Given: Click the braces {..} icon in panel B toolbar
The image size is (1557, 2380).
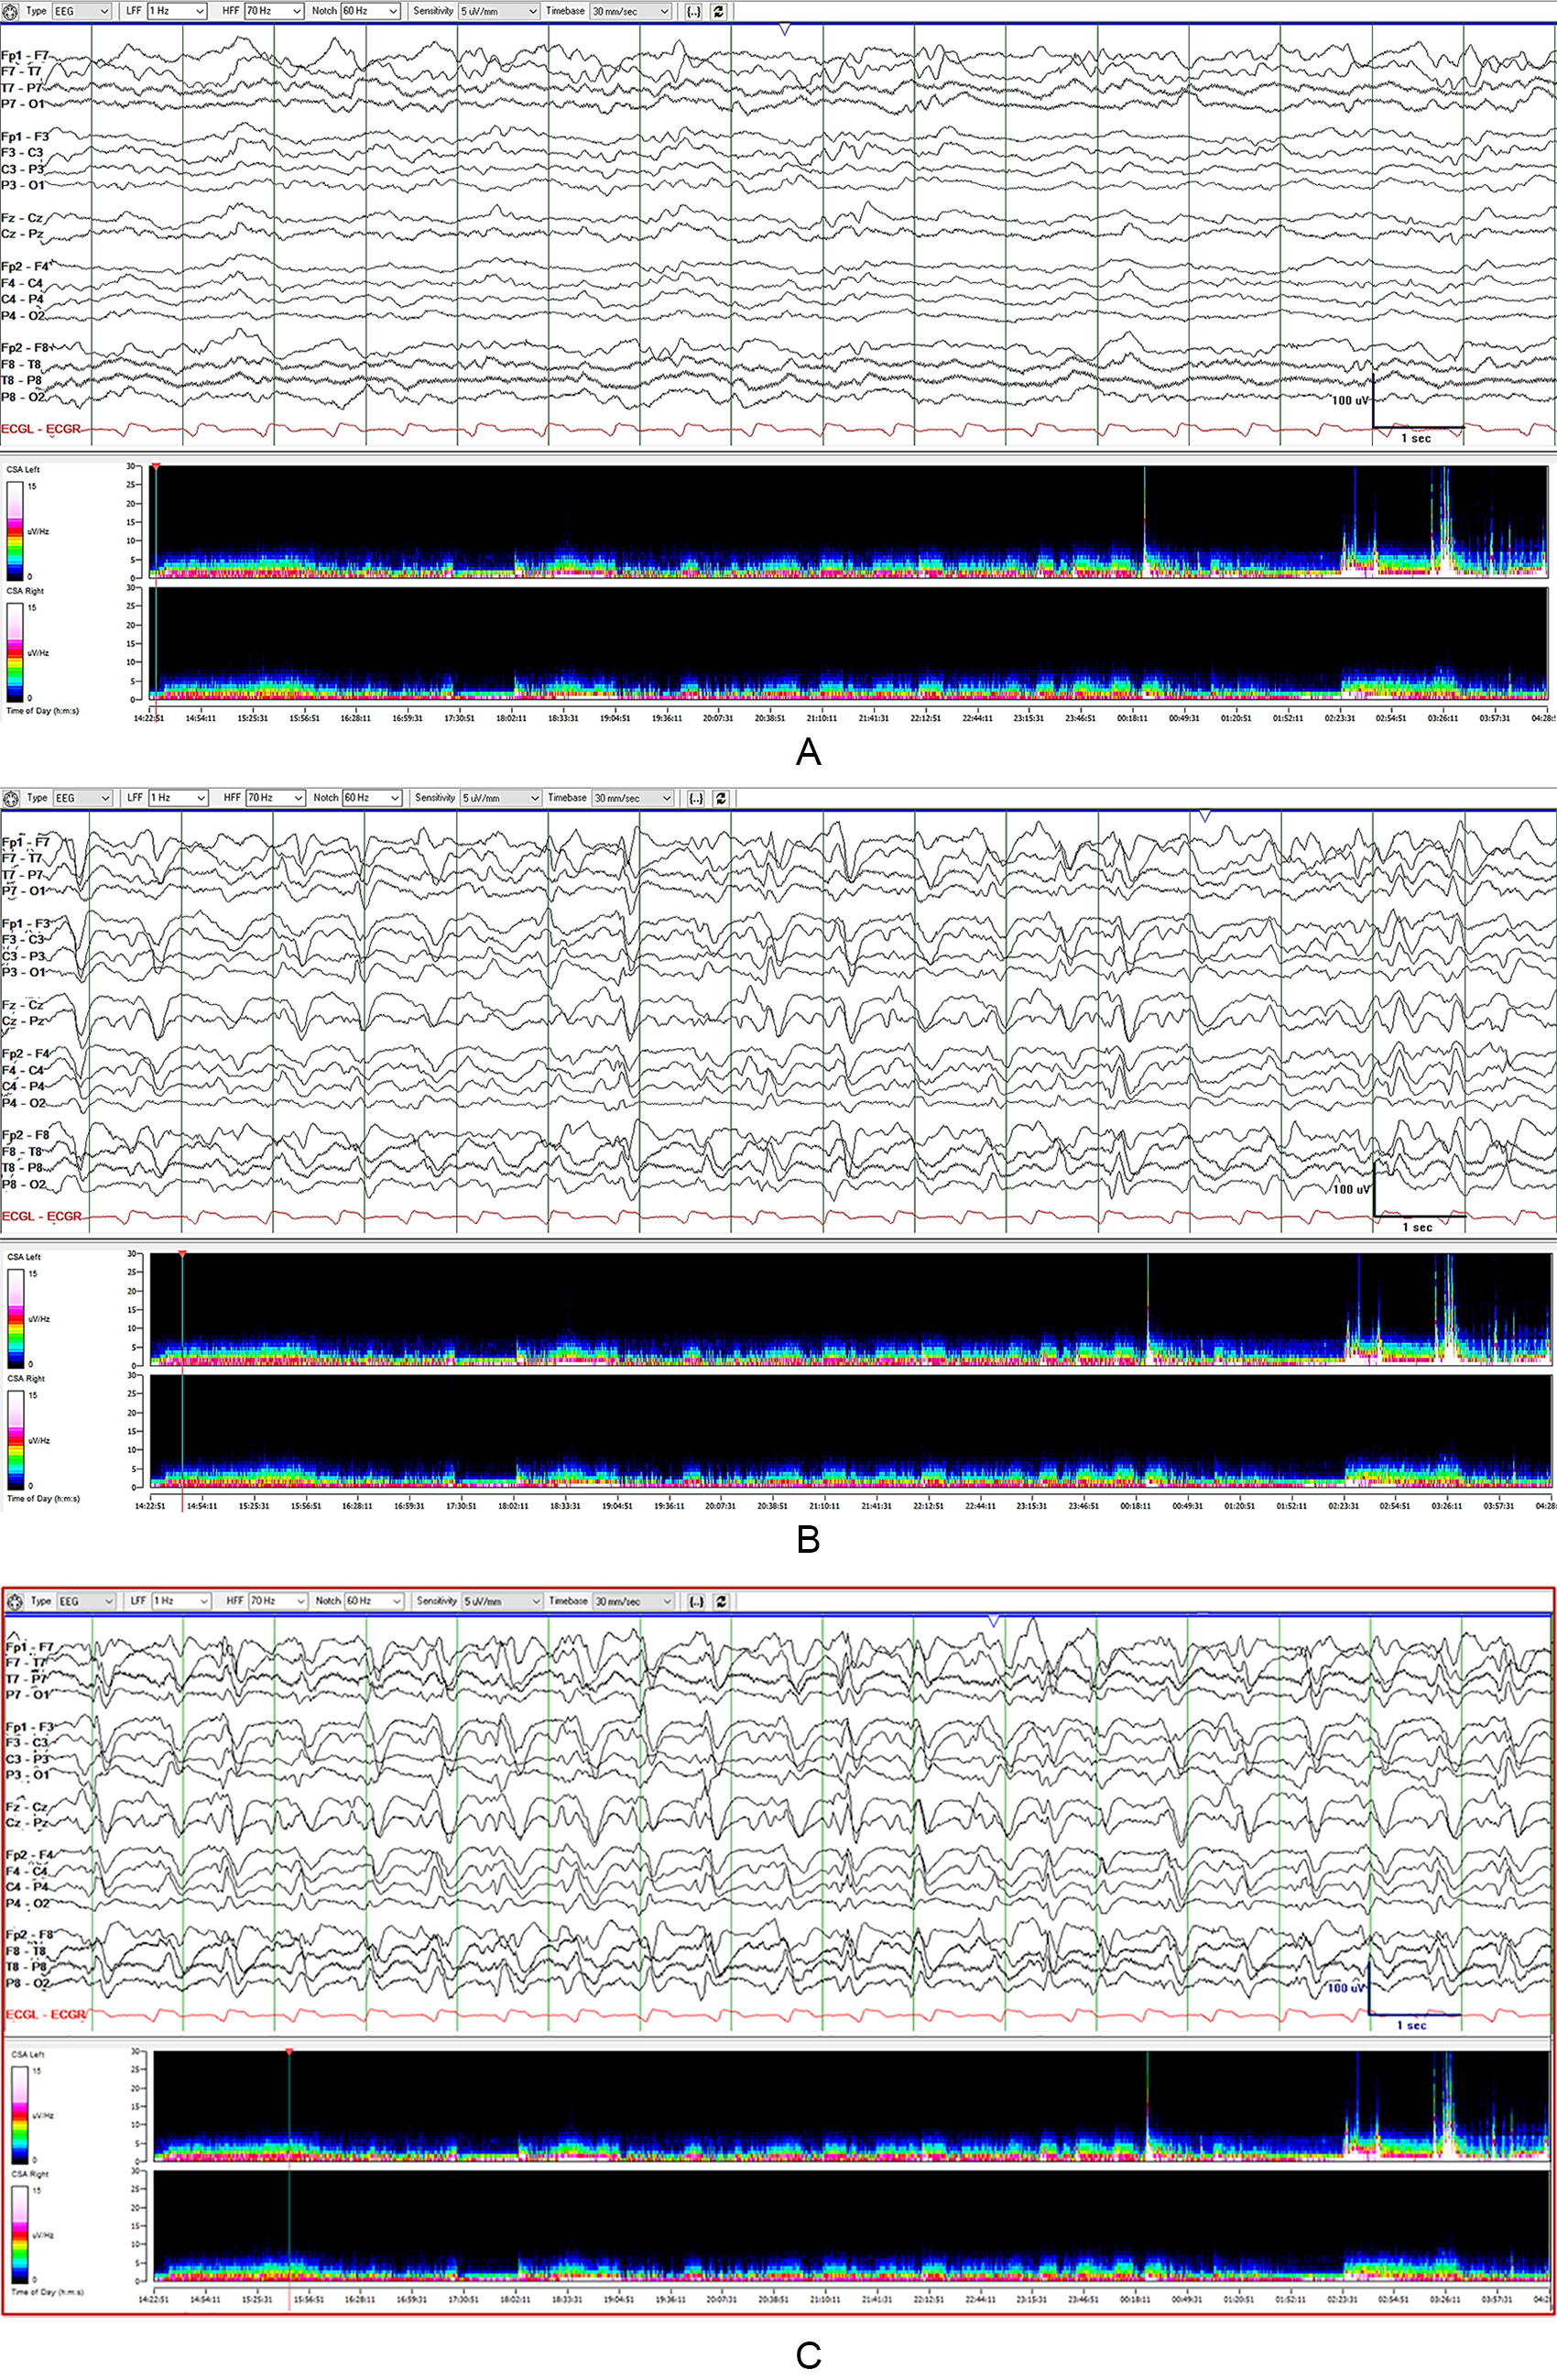Looking at the screenshot, I should (696, 798).
